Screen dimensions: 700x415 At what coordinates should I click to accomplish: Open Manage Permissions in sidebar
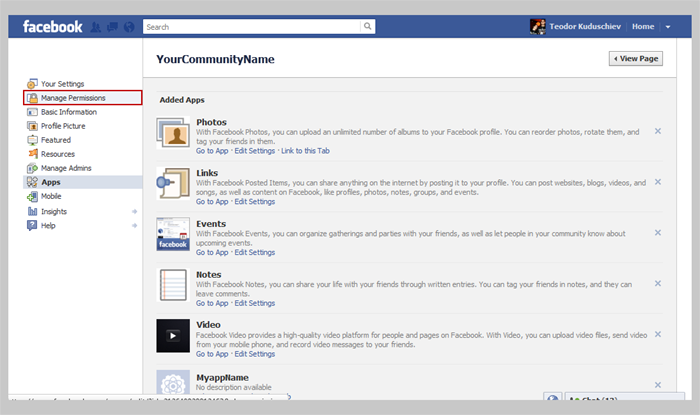click(x=73, y=98)
